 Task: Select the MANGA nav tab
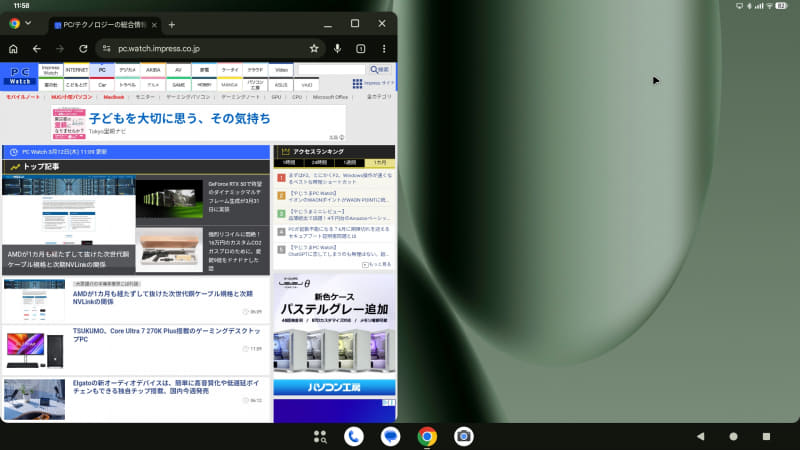(230, 85)
